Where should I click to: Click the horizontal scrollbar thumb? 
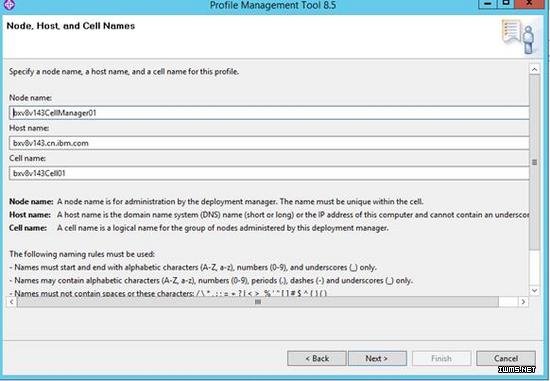point(258,302)
